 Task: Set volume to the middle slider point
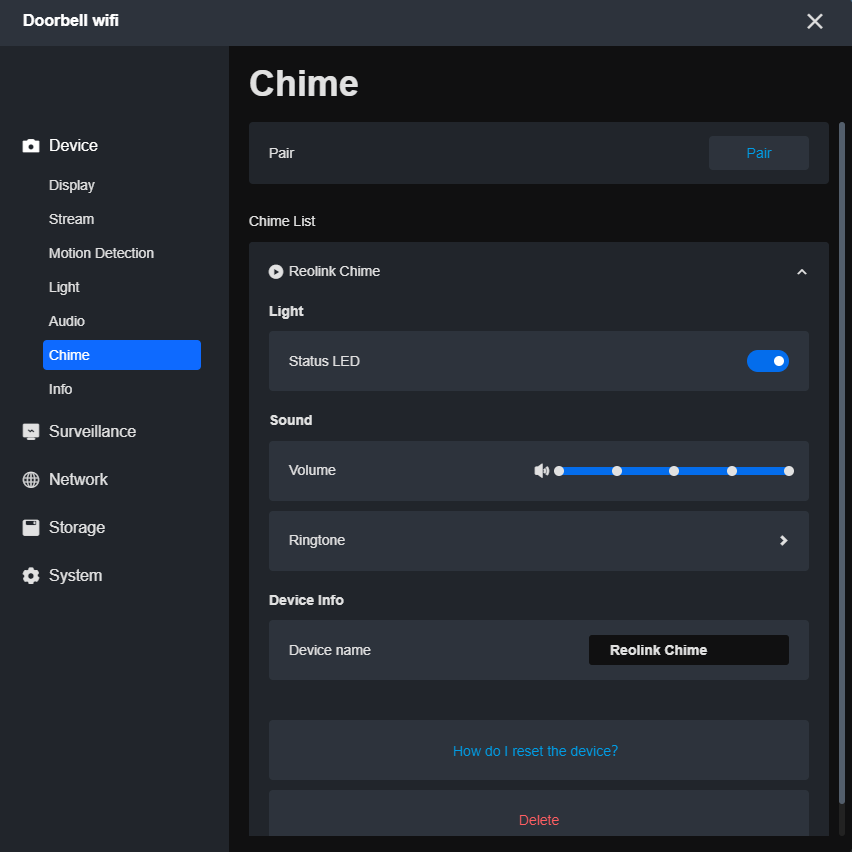pyautogui.click(x=674, y=471)
